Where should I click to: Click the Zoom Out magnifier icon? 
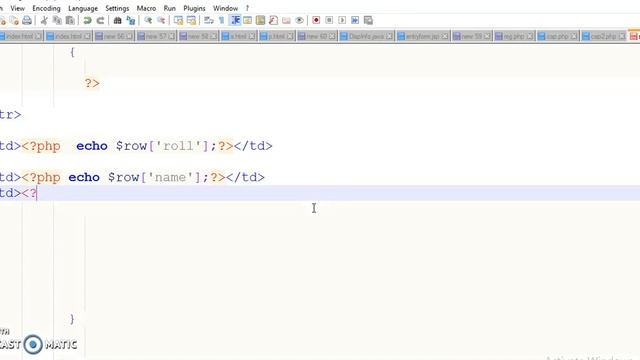point(161,20)
